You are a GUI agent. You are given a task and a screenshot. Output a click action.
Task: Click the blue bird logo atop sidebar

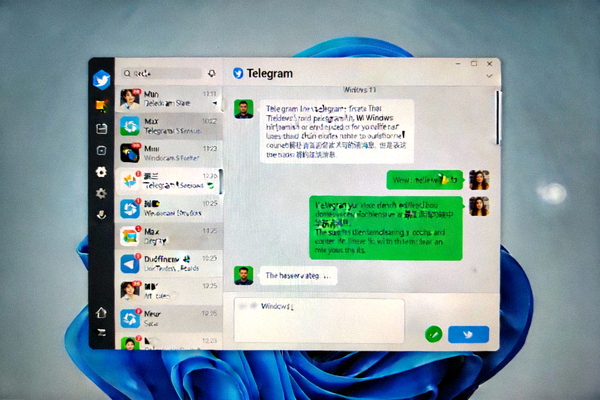click(101, 80)
